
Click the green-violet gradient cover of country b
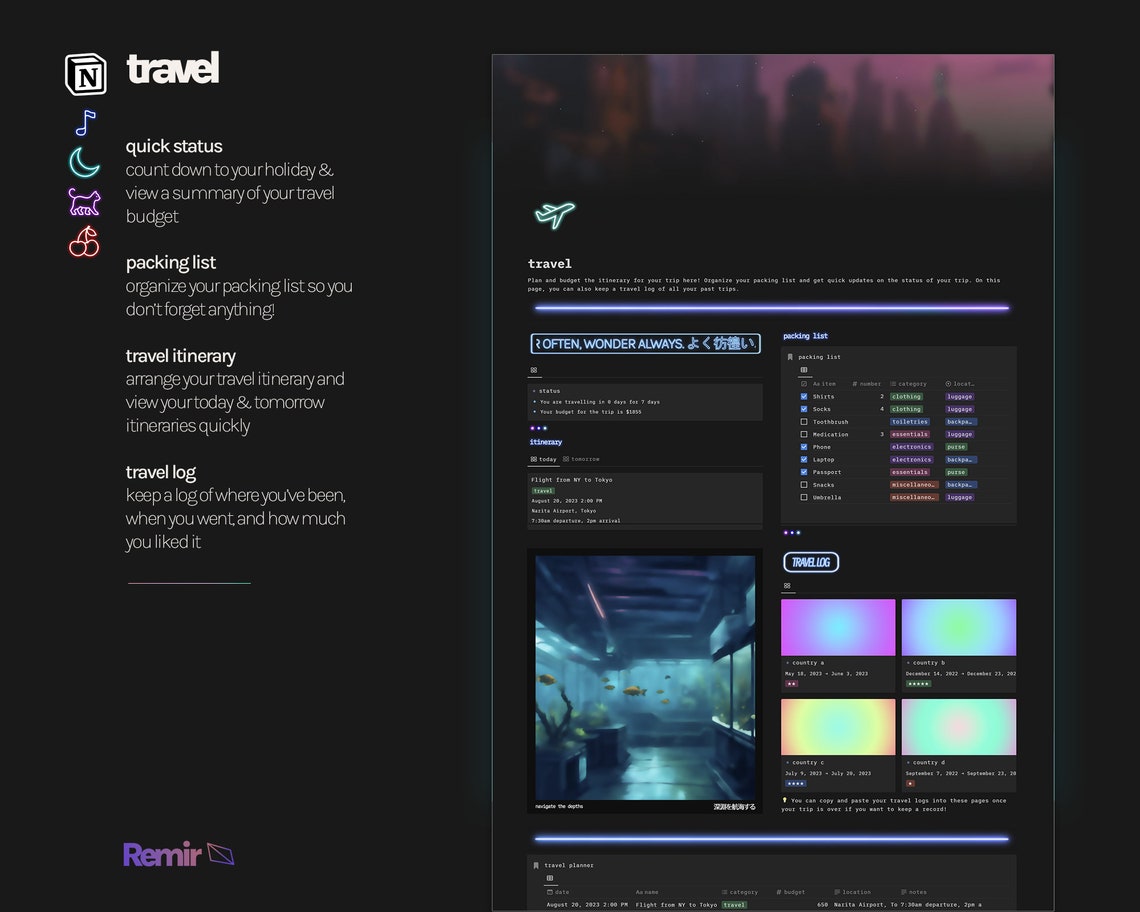tap(959, 628)
